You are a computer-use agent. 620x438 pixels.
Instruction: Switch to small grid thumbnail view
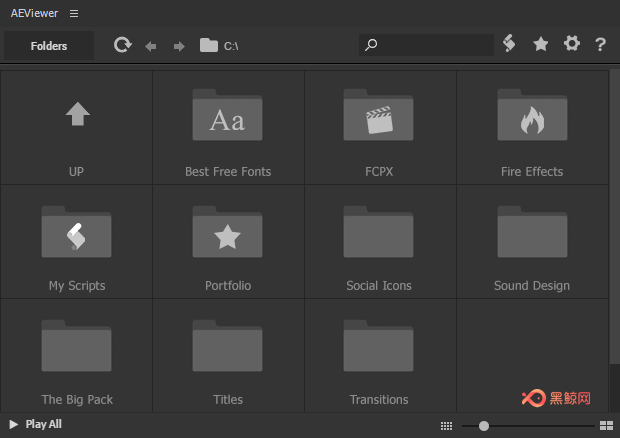click(x=446, y=426)
